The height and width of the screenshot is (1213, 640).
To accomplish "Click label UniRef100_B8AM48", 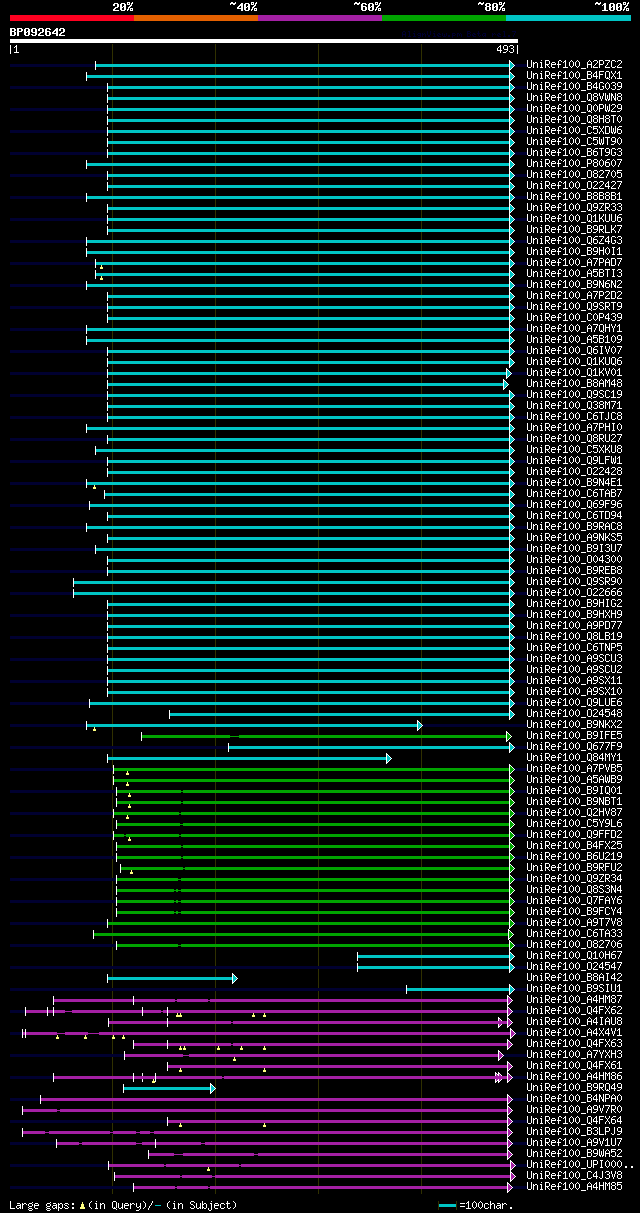I will click(x=574, y=383).
